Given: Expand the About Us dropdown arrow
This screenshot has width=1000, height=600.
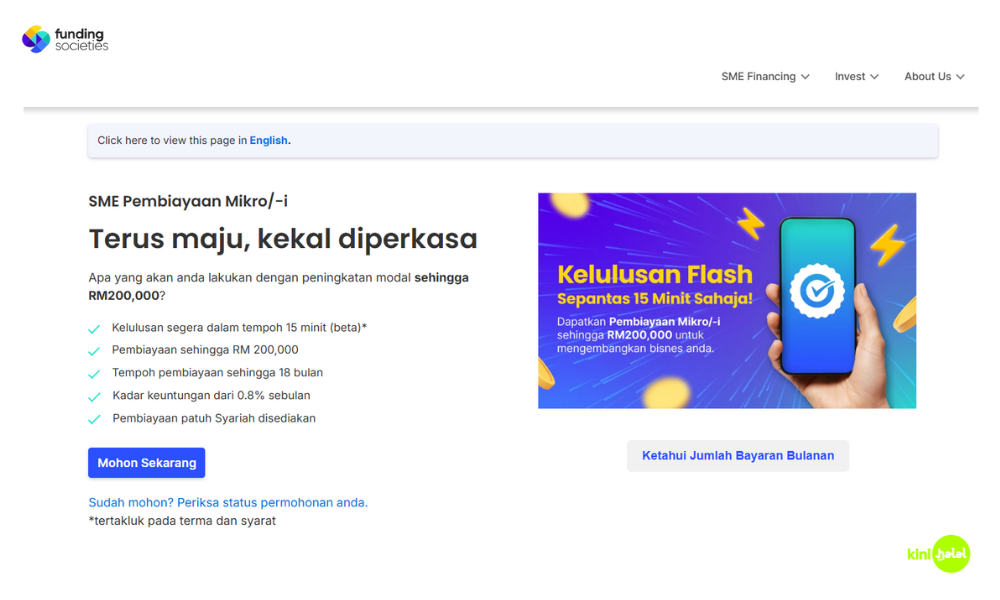Looking at the screenshot, I should pyautogui.click(x=960, y=77).
